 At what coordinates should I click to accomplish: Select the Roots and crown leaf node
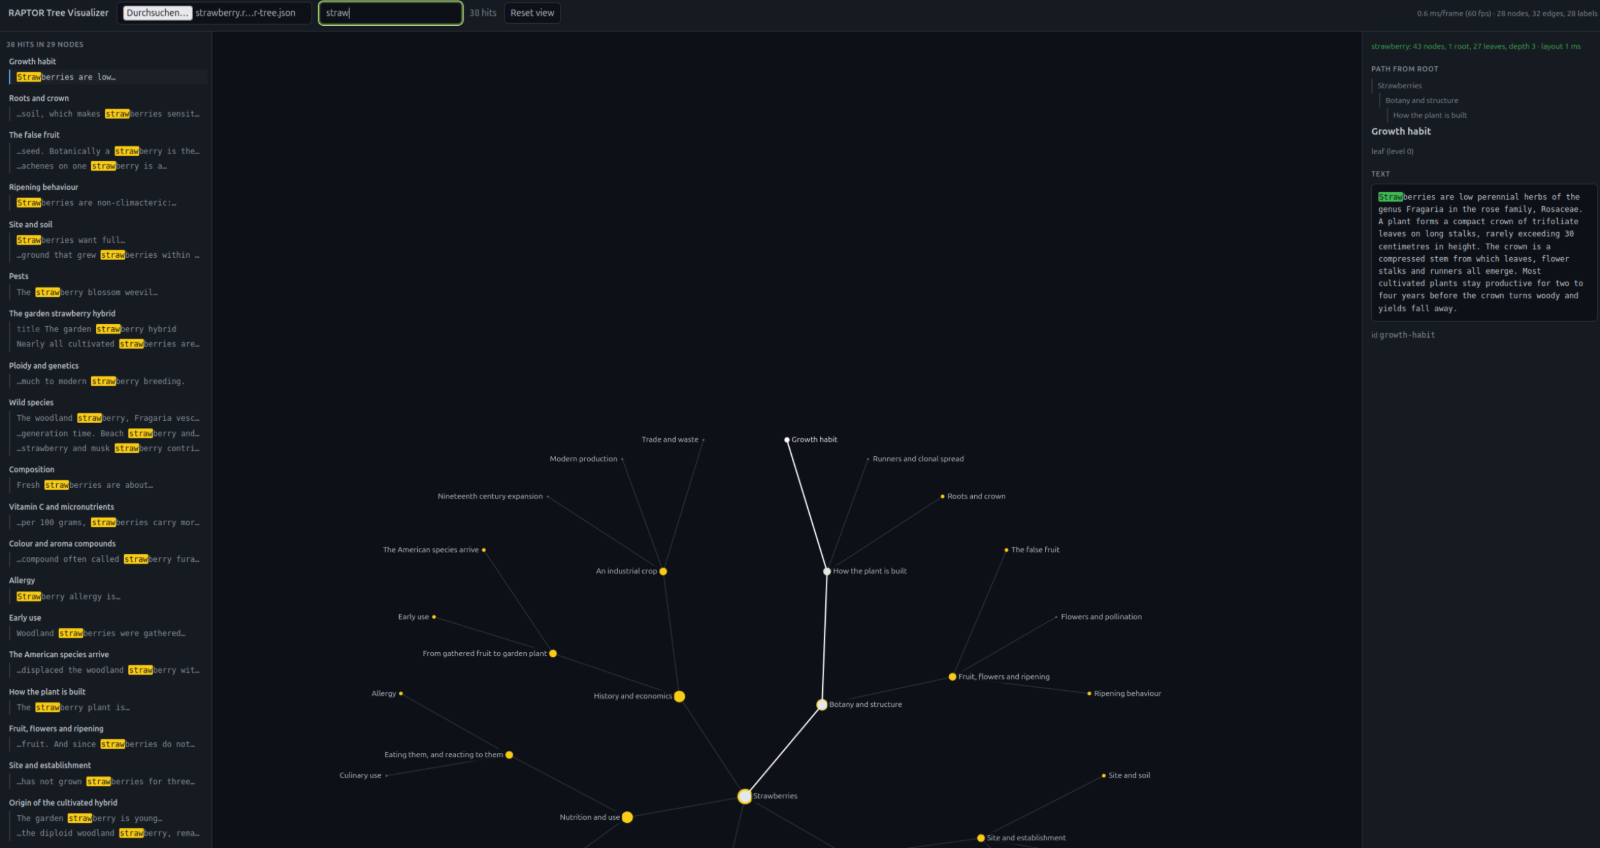pos(942,496)
